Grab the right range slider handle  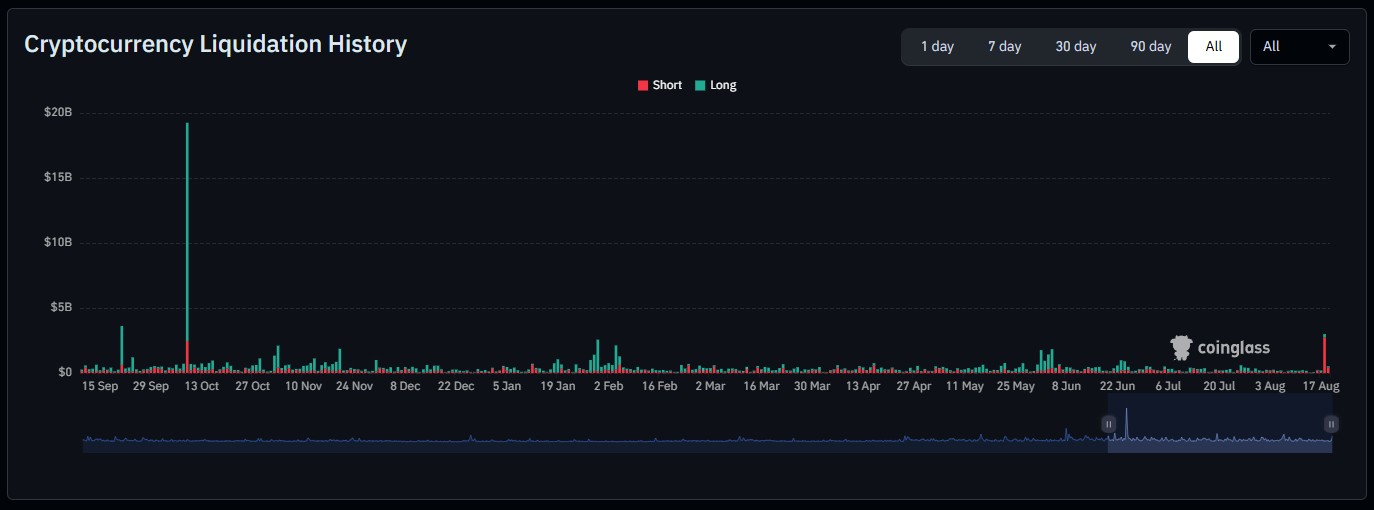[1331, 424]
